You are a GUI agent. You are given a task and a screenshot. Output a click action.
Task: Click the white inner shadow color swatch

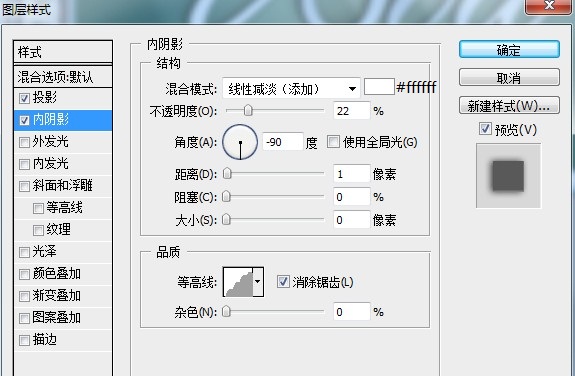(x=379, y=87)
